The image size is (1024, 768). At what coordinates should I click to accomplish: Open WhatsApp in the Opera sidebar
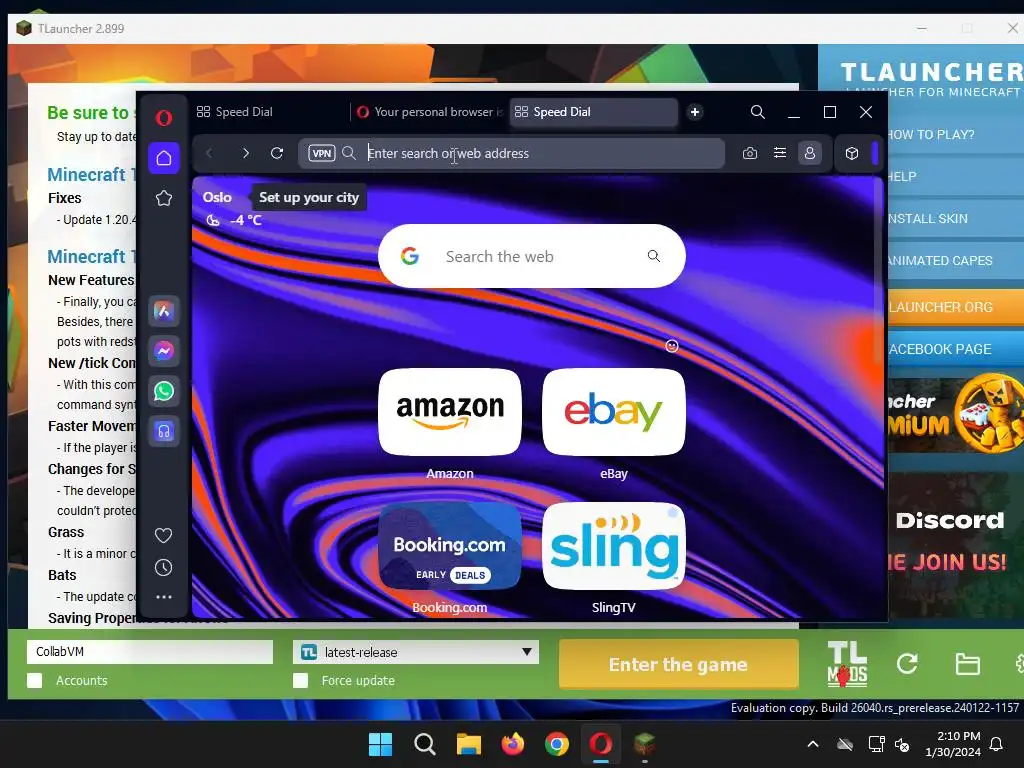pyautogui.click(x=164, y=391)
